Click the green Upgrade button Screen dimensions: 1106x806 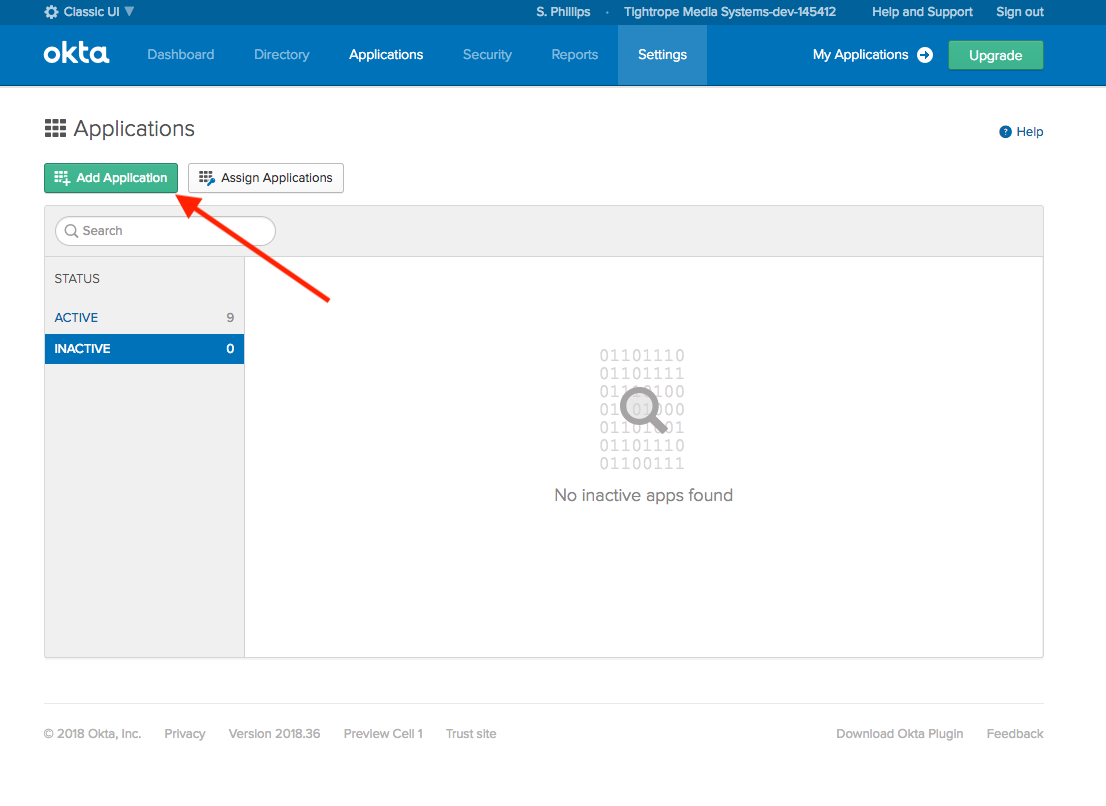point(995,55)
